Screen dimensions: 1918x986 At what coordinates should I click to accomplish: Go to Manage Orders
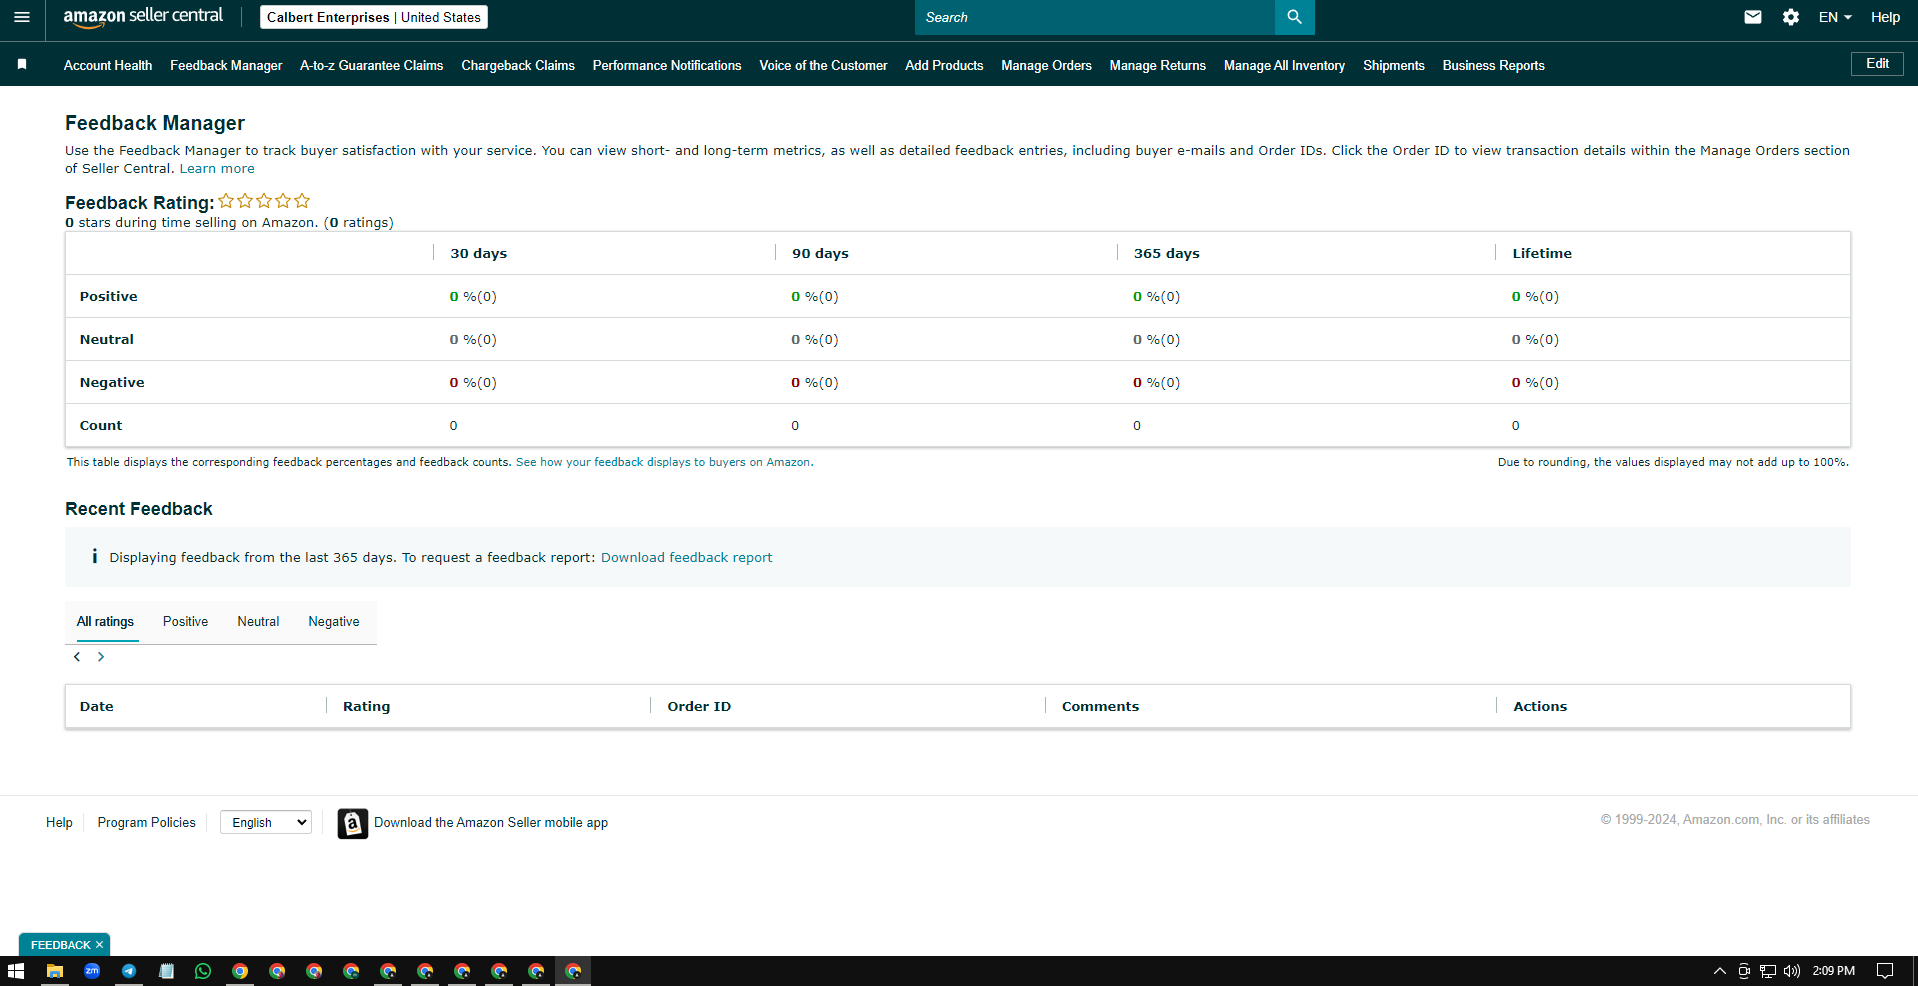[x=1046, y=65]
